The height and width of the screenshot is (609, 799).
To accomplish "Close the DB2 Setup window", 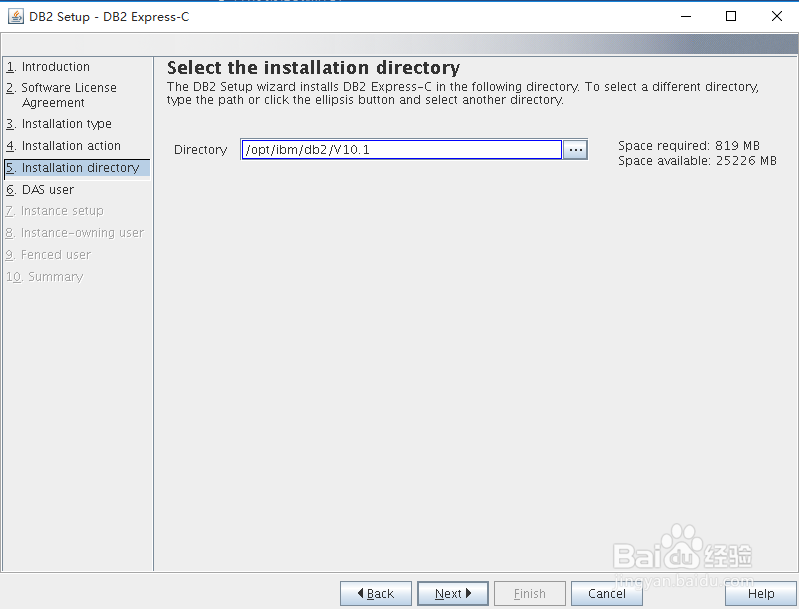I will 777,16.
